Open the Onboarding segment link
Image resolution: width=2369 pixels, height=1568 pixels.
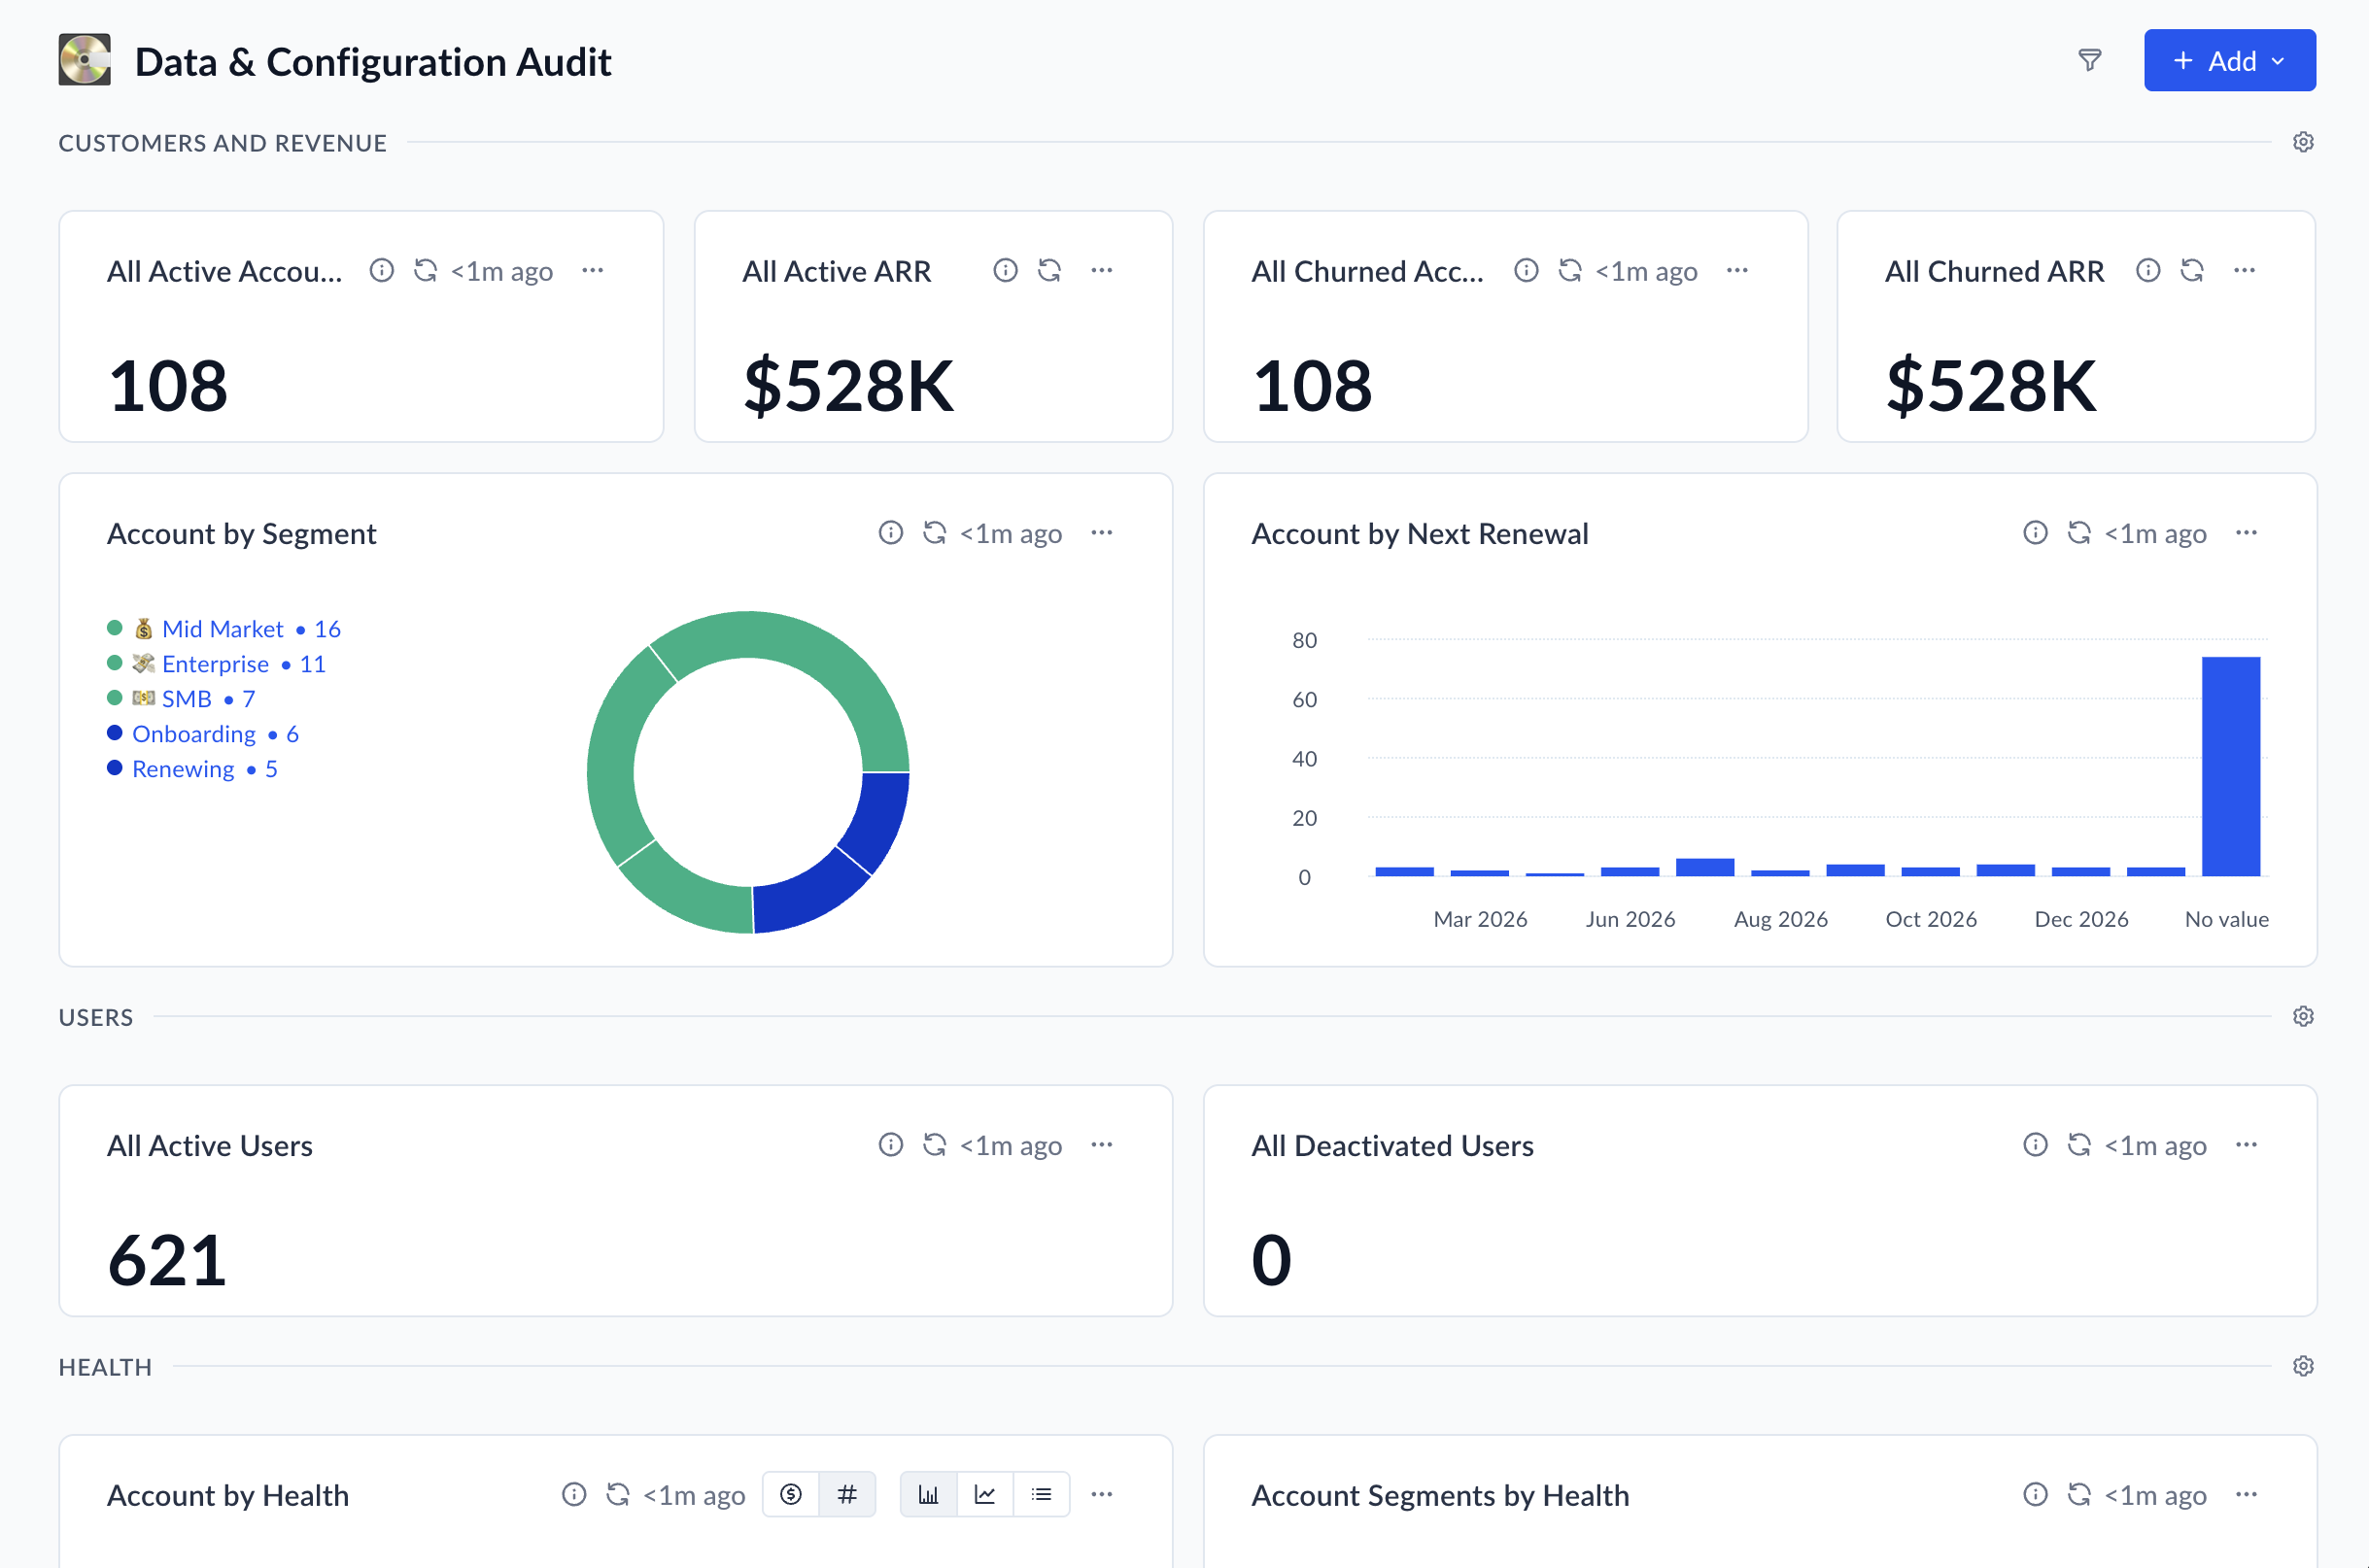(x=194, y=734)
